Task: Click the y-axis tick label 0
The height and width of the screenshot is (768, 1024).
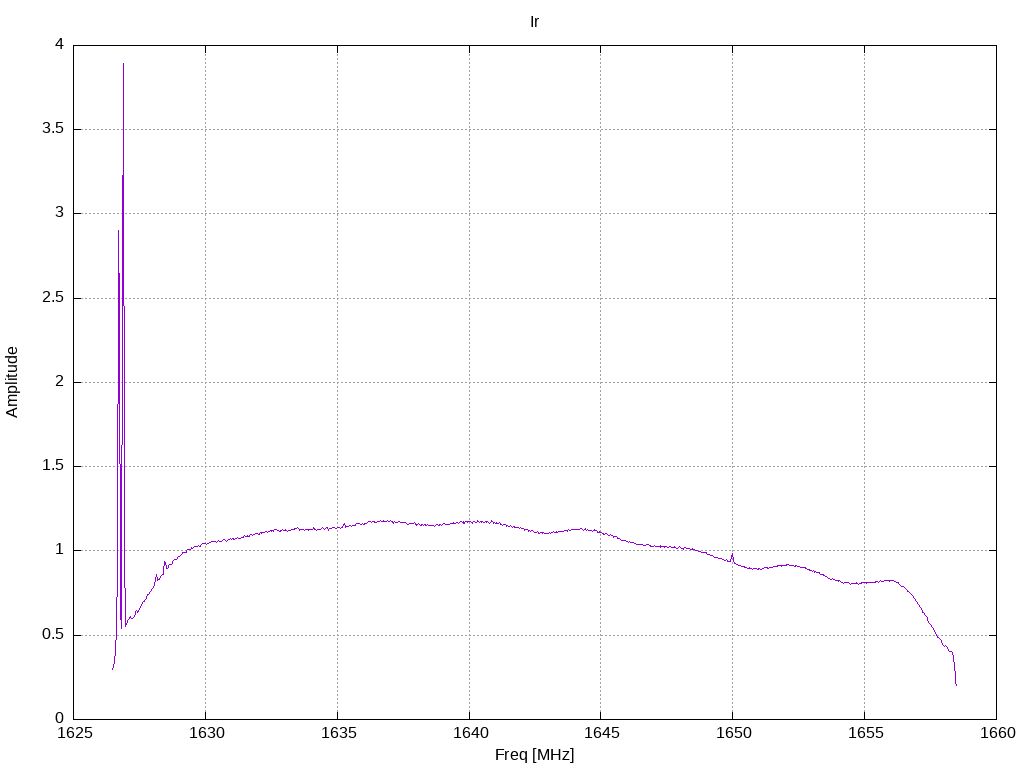Action: [x=59, y=718]
